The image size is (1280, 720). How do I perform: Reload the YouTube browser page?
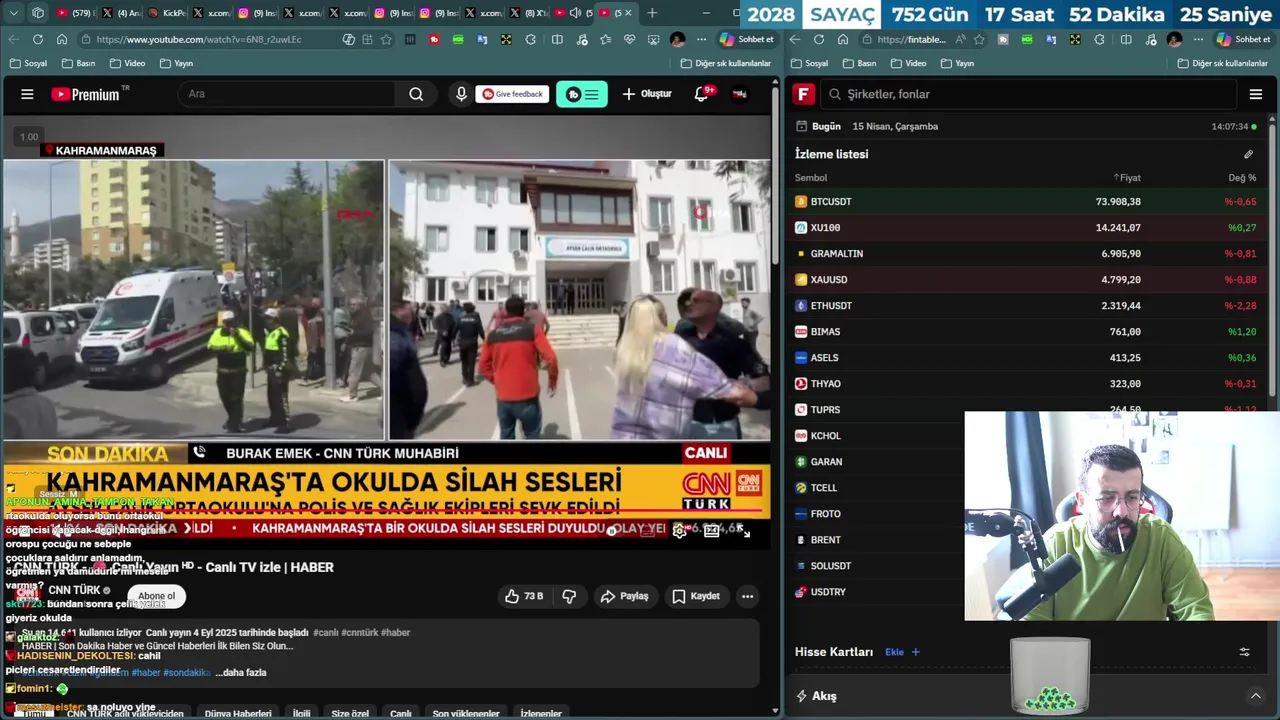38,39
